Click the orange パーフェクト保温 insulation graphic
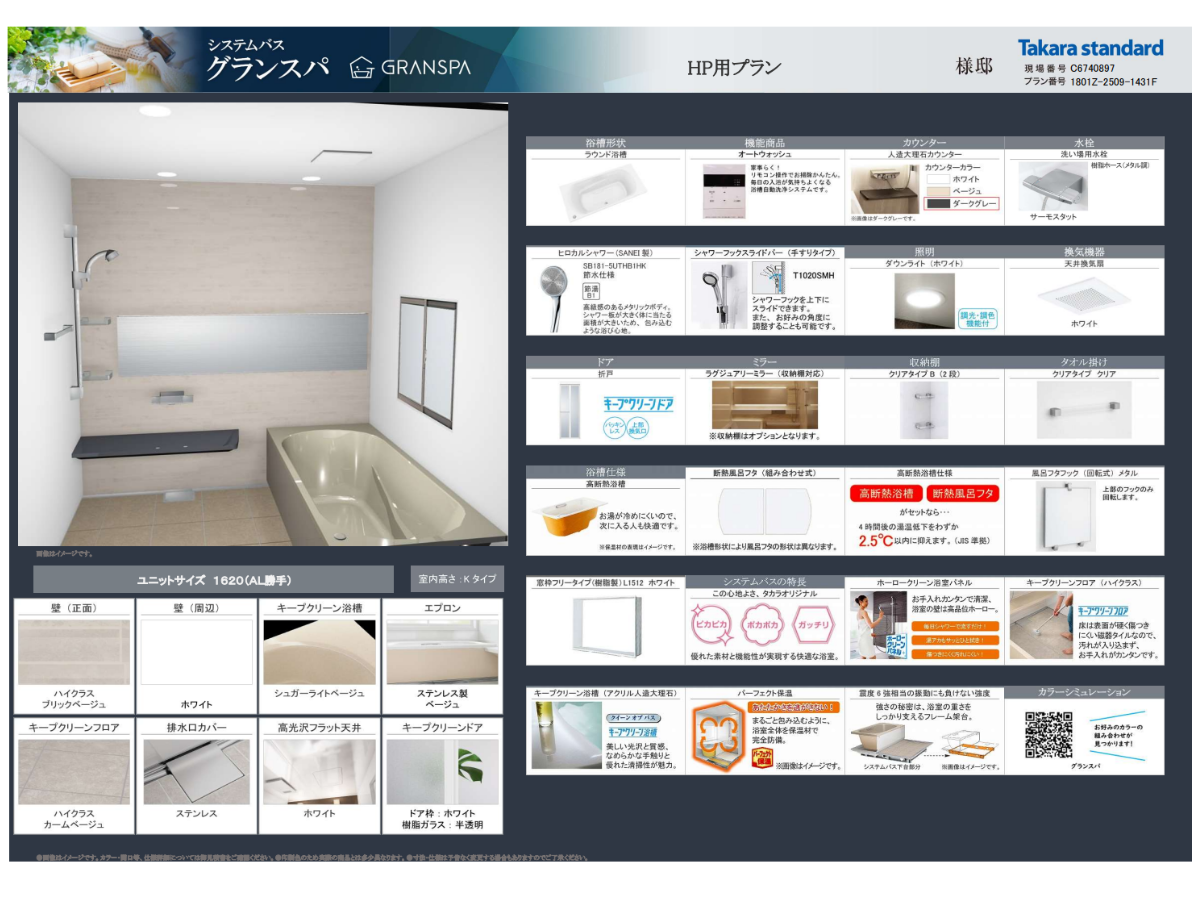1200x900 pixels. click(x=718, y=733)
